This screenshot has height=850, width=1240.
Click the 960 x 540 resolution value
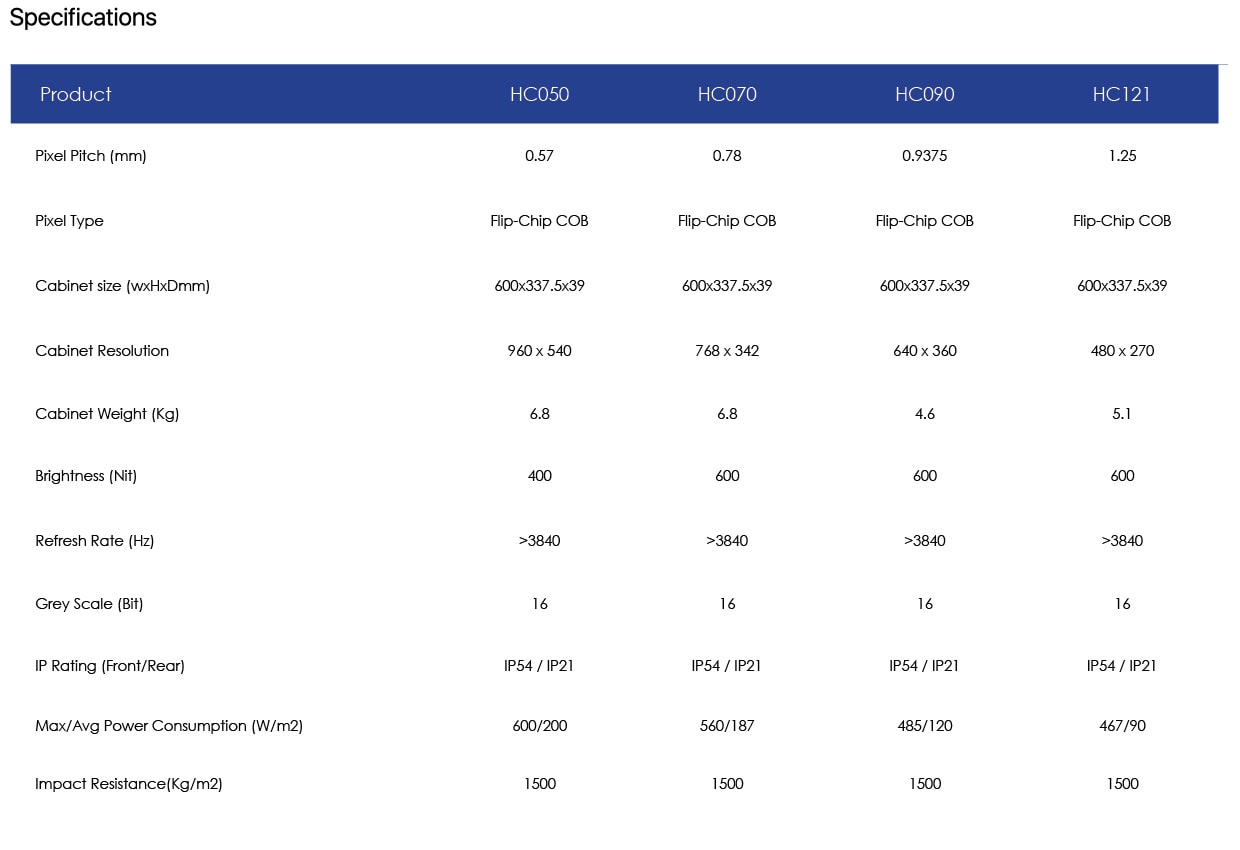click(539, 351)
